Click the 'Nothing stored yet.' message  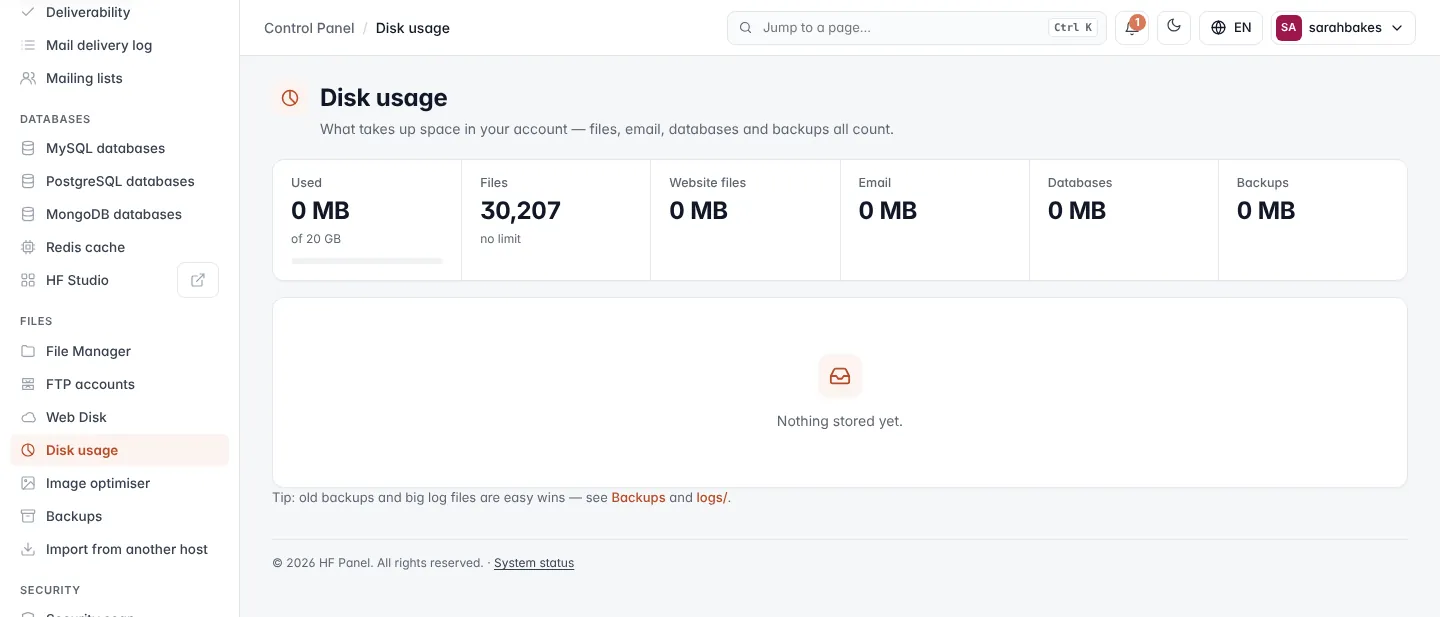pyautogui.click(x=840, y=421)
